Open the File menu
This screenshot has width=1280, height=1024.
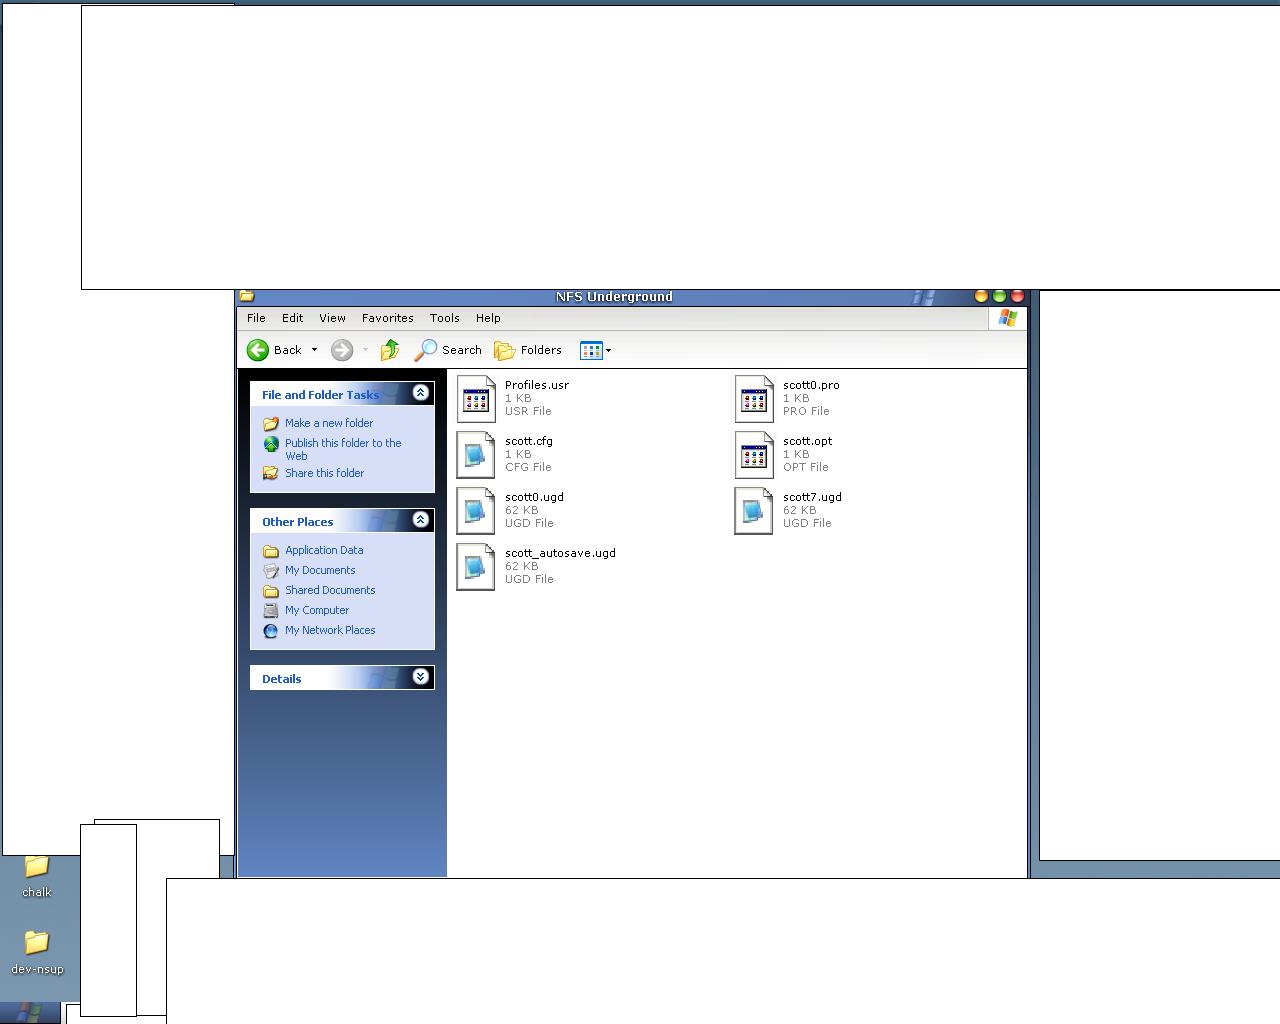coord(256,318)
